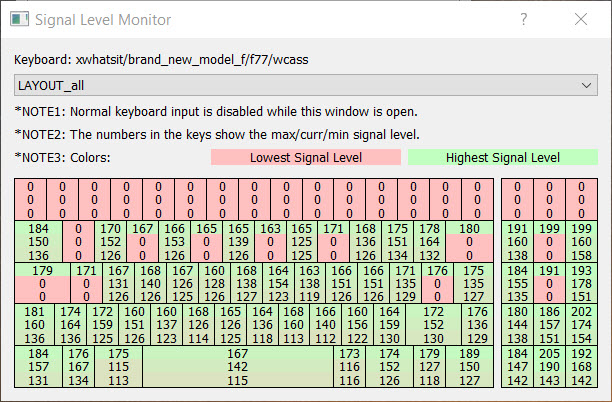
Task: Select the key showing 168 / 136 / 126
Action: (366, 242)
